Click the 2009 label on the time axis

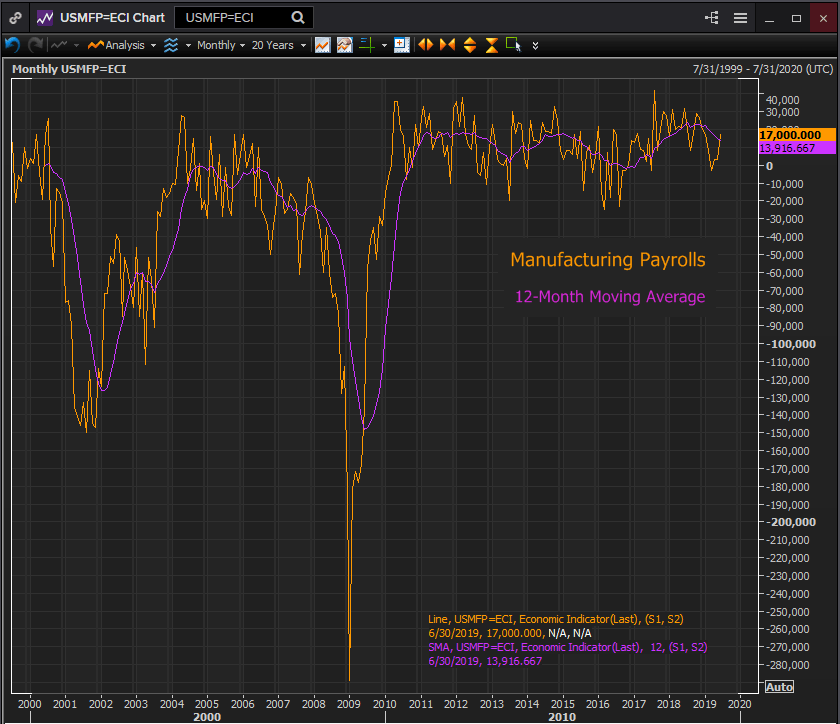pos(349,704)
